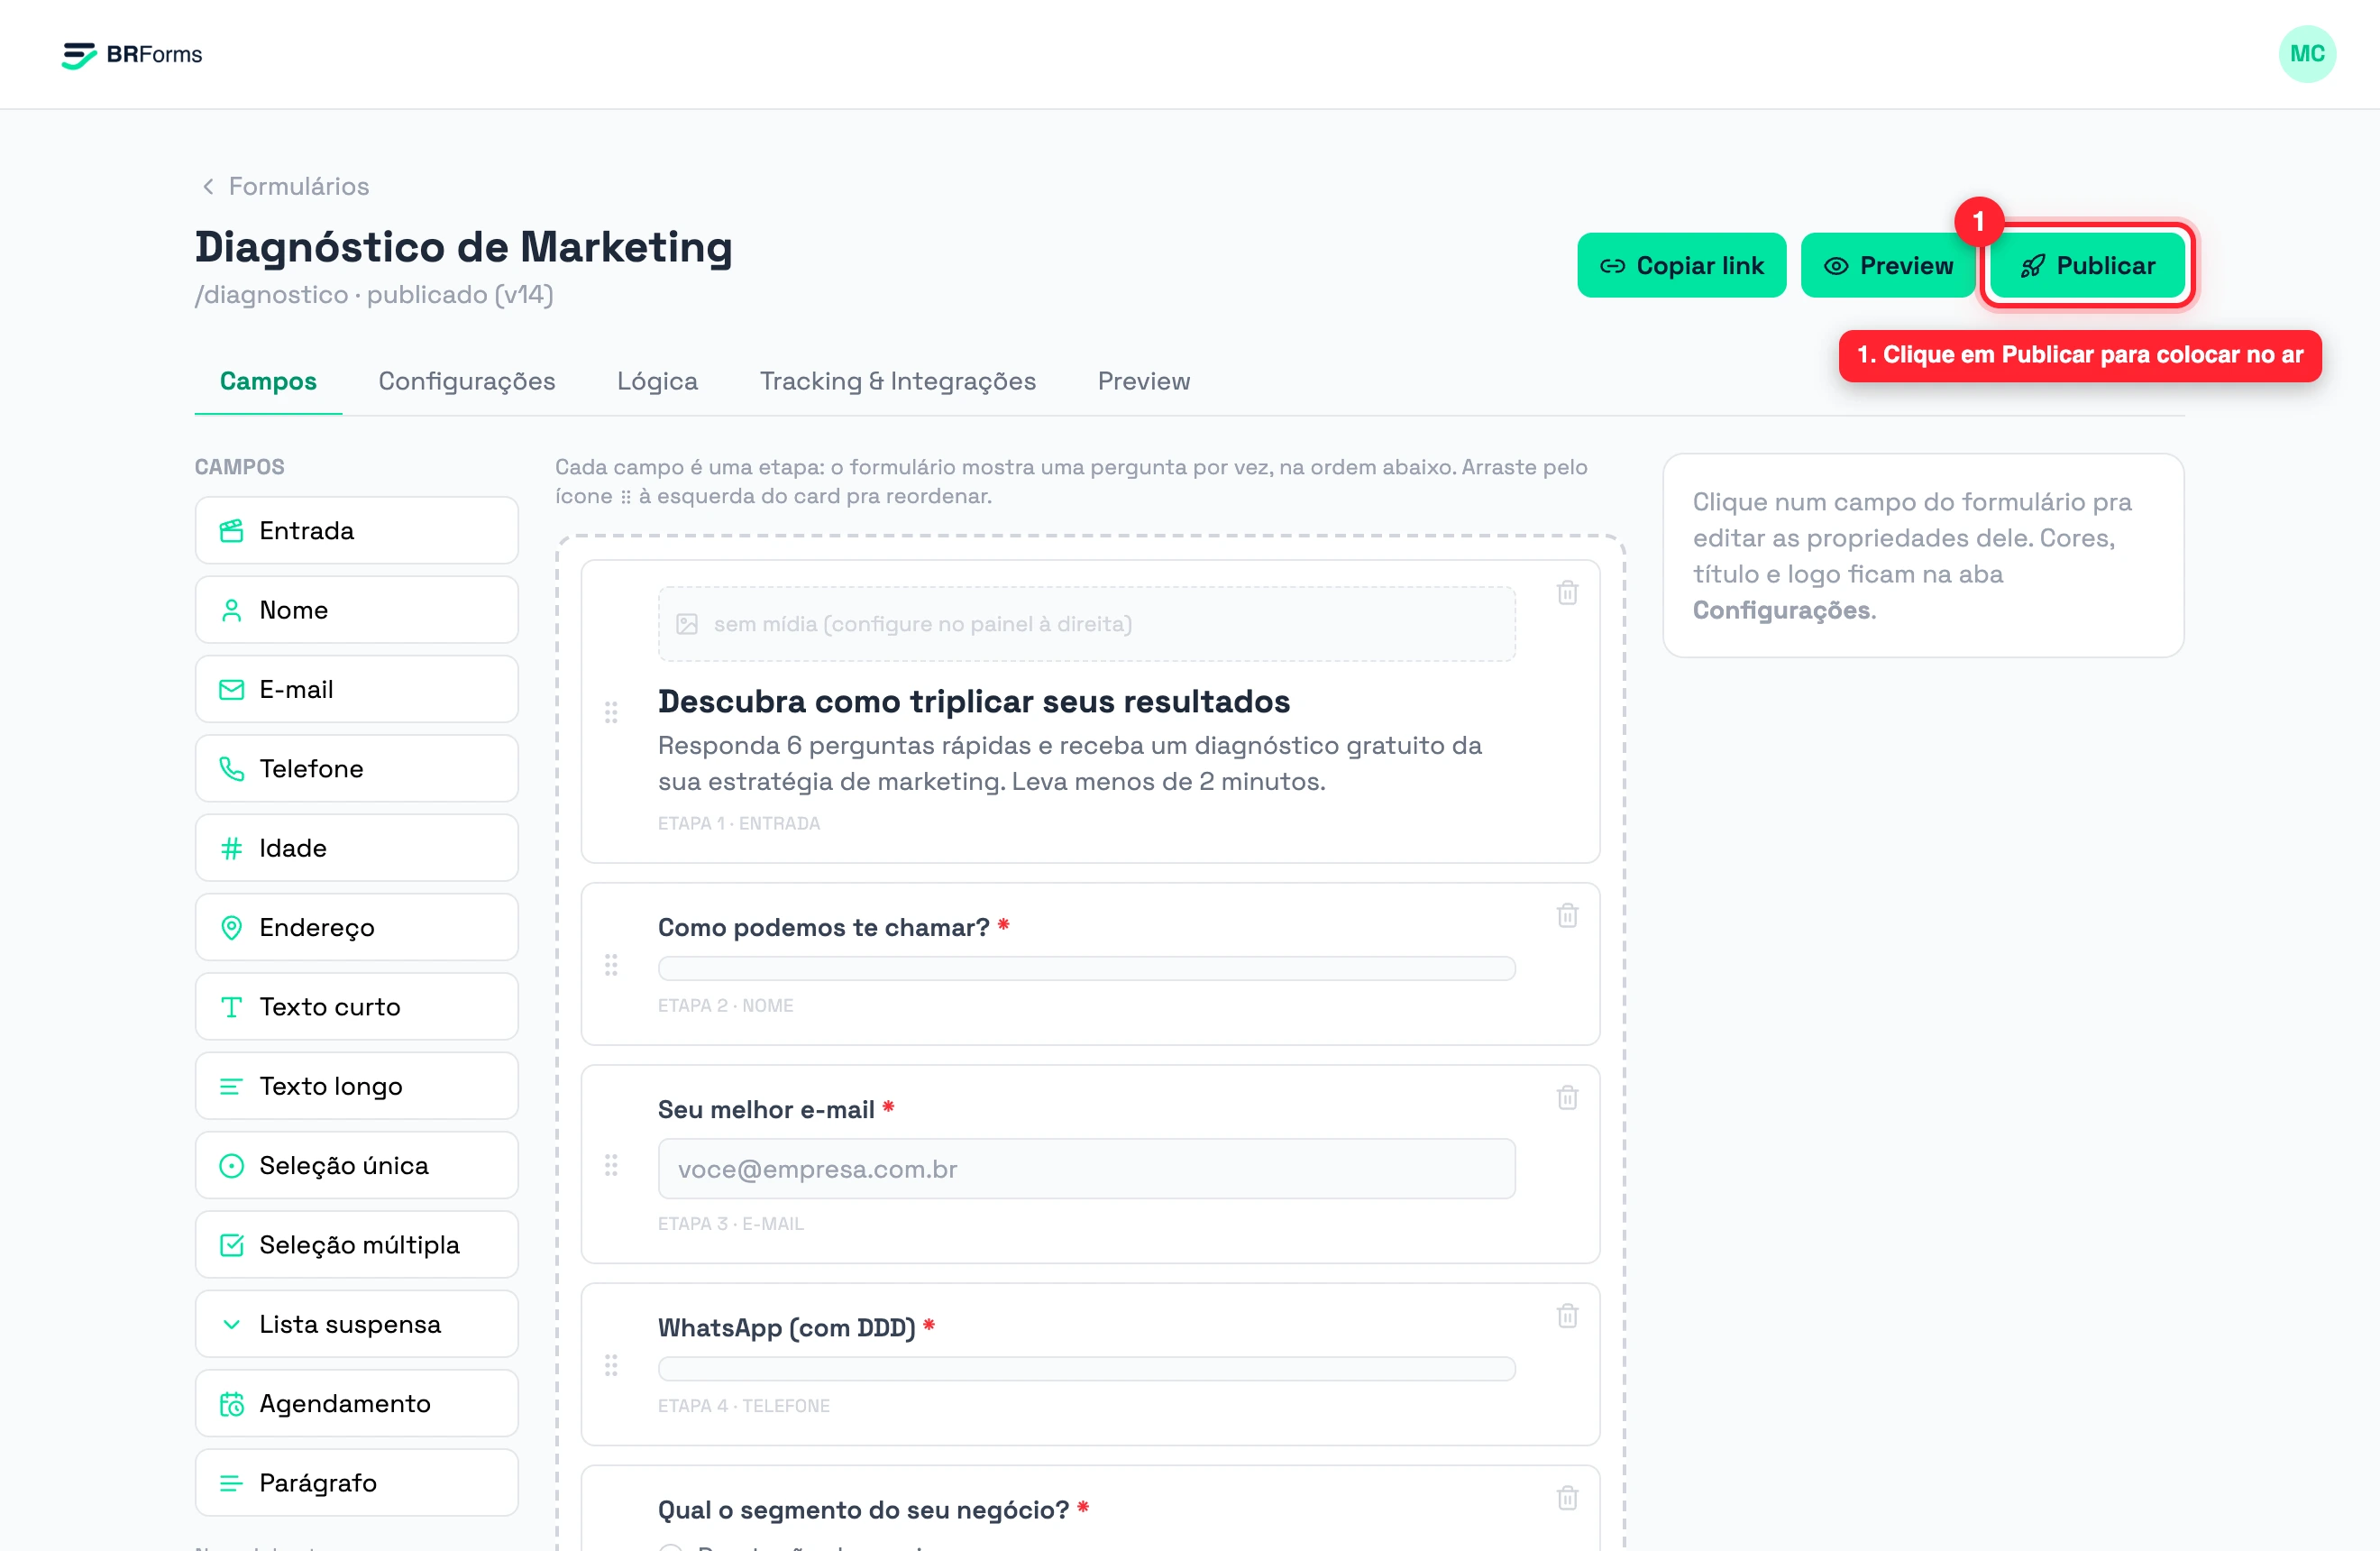Click the bold Configurações text in side panel
This screenshot has height=1551, width=2380.
pos(1782,610)
